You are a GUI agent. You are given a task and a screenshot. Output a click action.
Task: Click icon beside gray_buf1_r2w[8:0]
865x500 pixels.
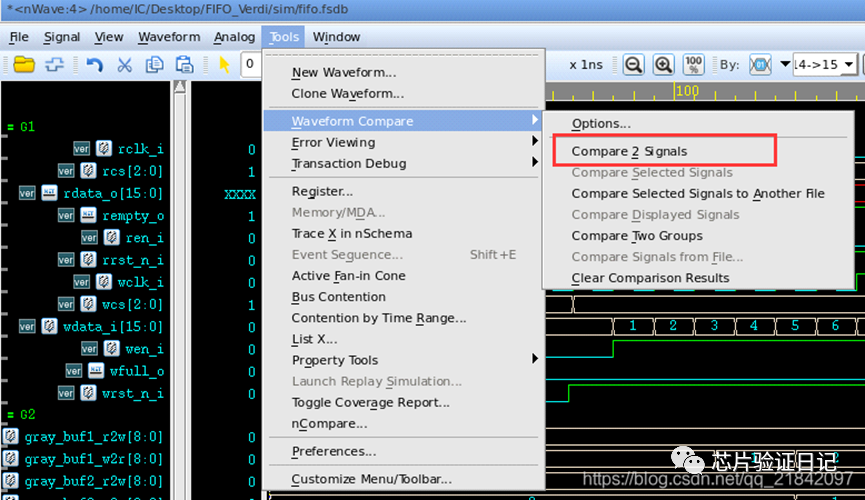click(10, 436)
